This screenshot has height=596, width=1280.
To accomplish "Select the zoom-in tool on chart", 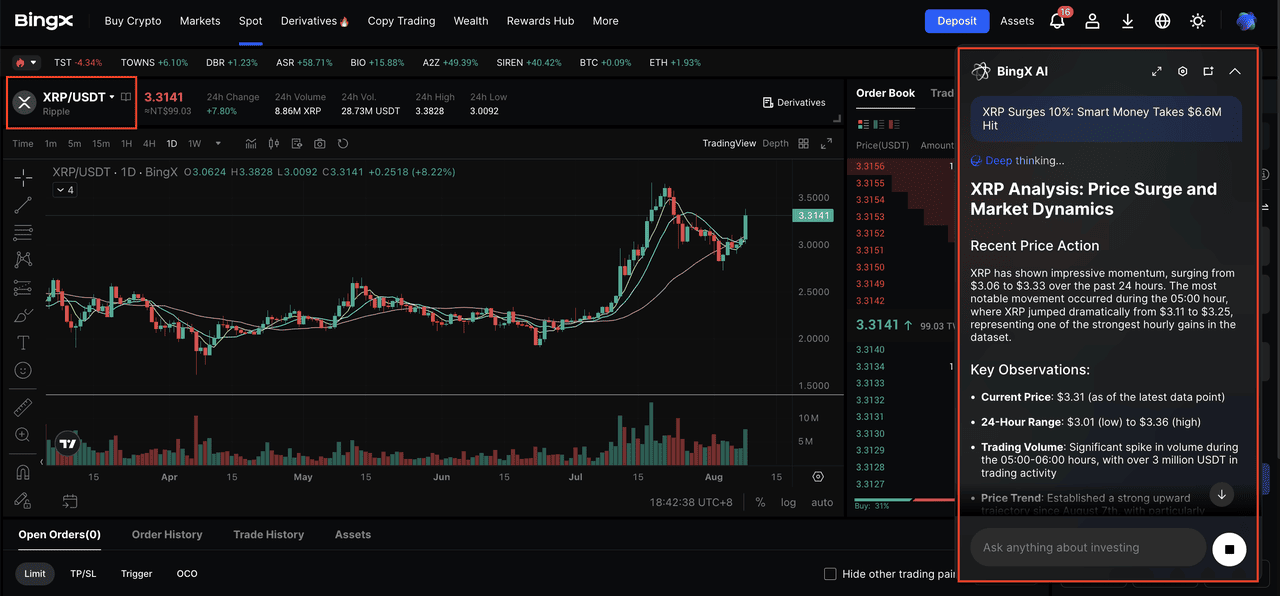I will [23, 435].
